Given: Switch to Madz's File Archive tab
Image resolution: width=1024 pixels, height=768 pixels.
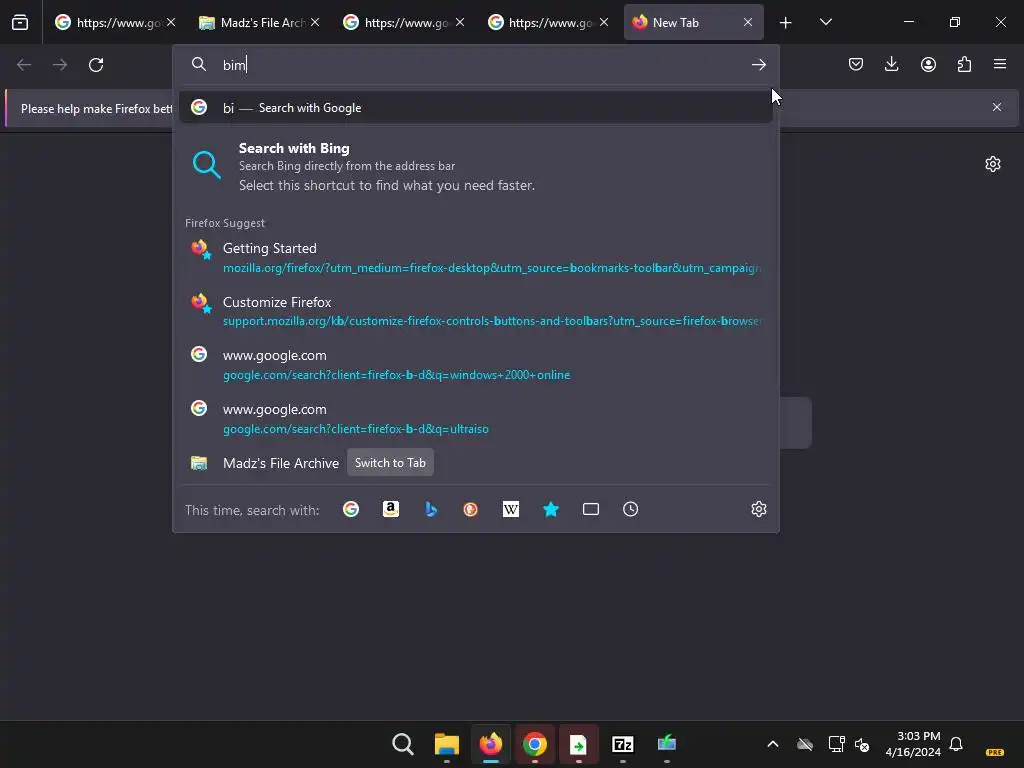Looking at the screenshot, I should (x=259, y=22).
